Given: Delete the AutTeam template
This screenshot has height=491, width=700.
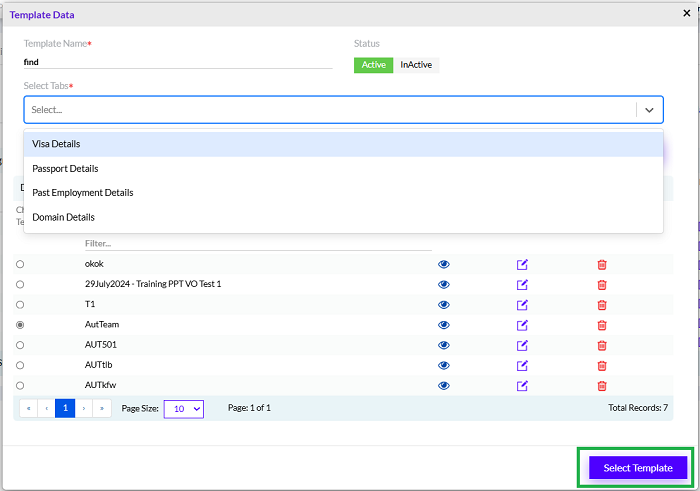Looking at the screenshot, I should 602,325.
